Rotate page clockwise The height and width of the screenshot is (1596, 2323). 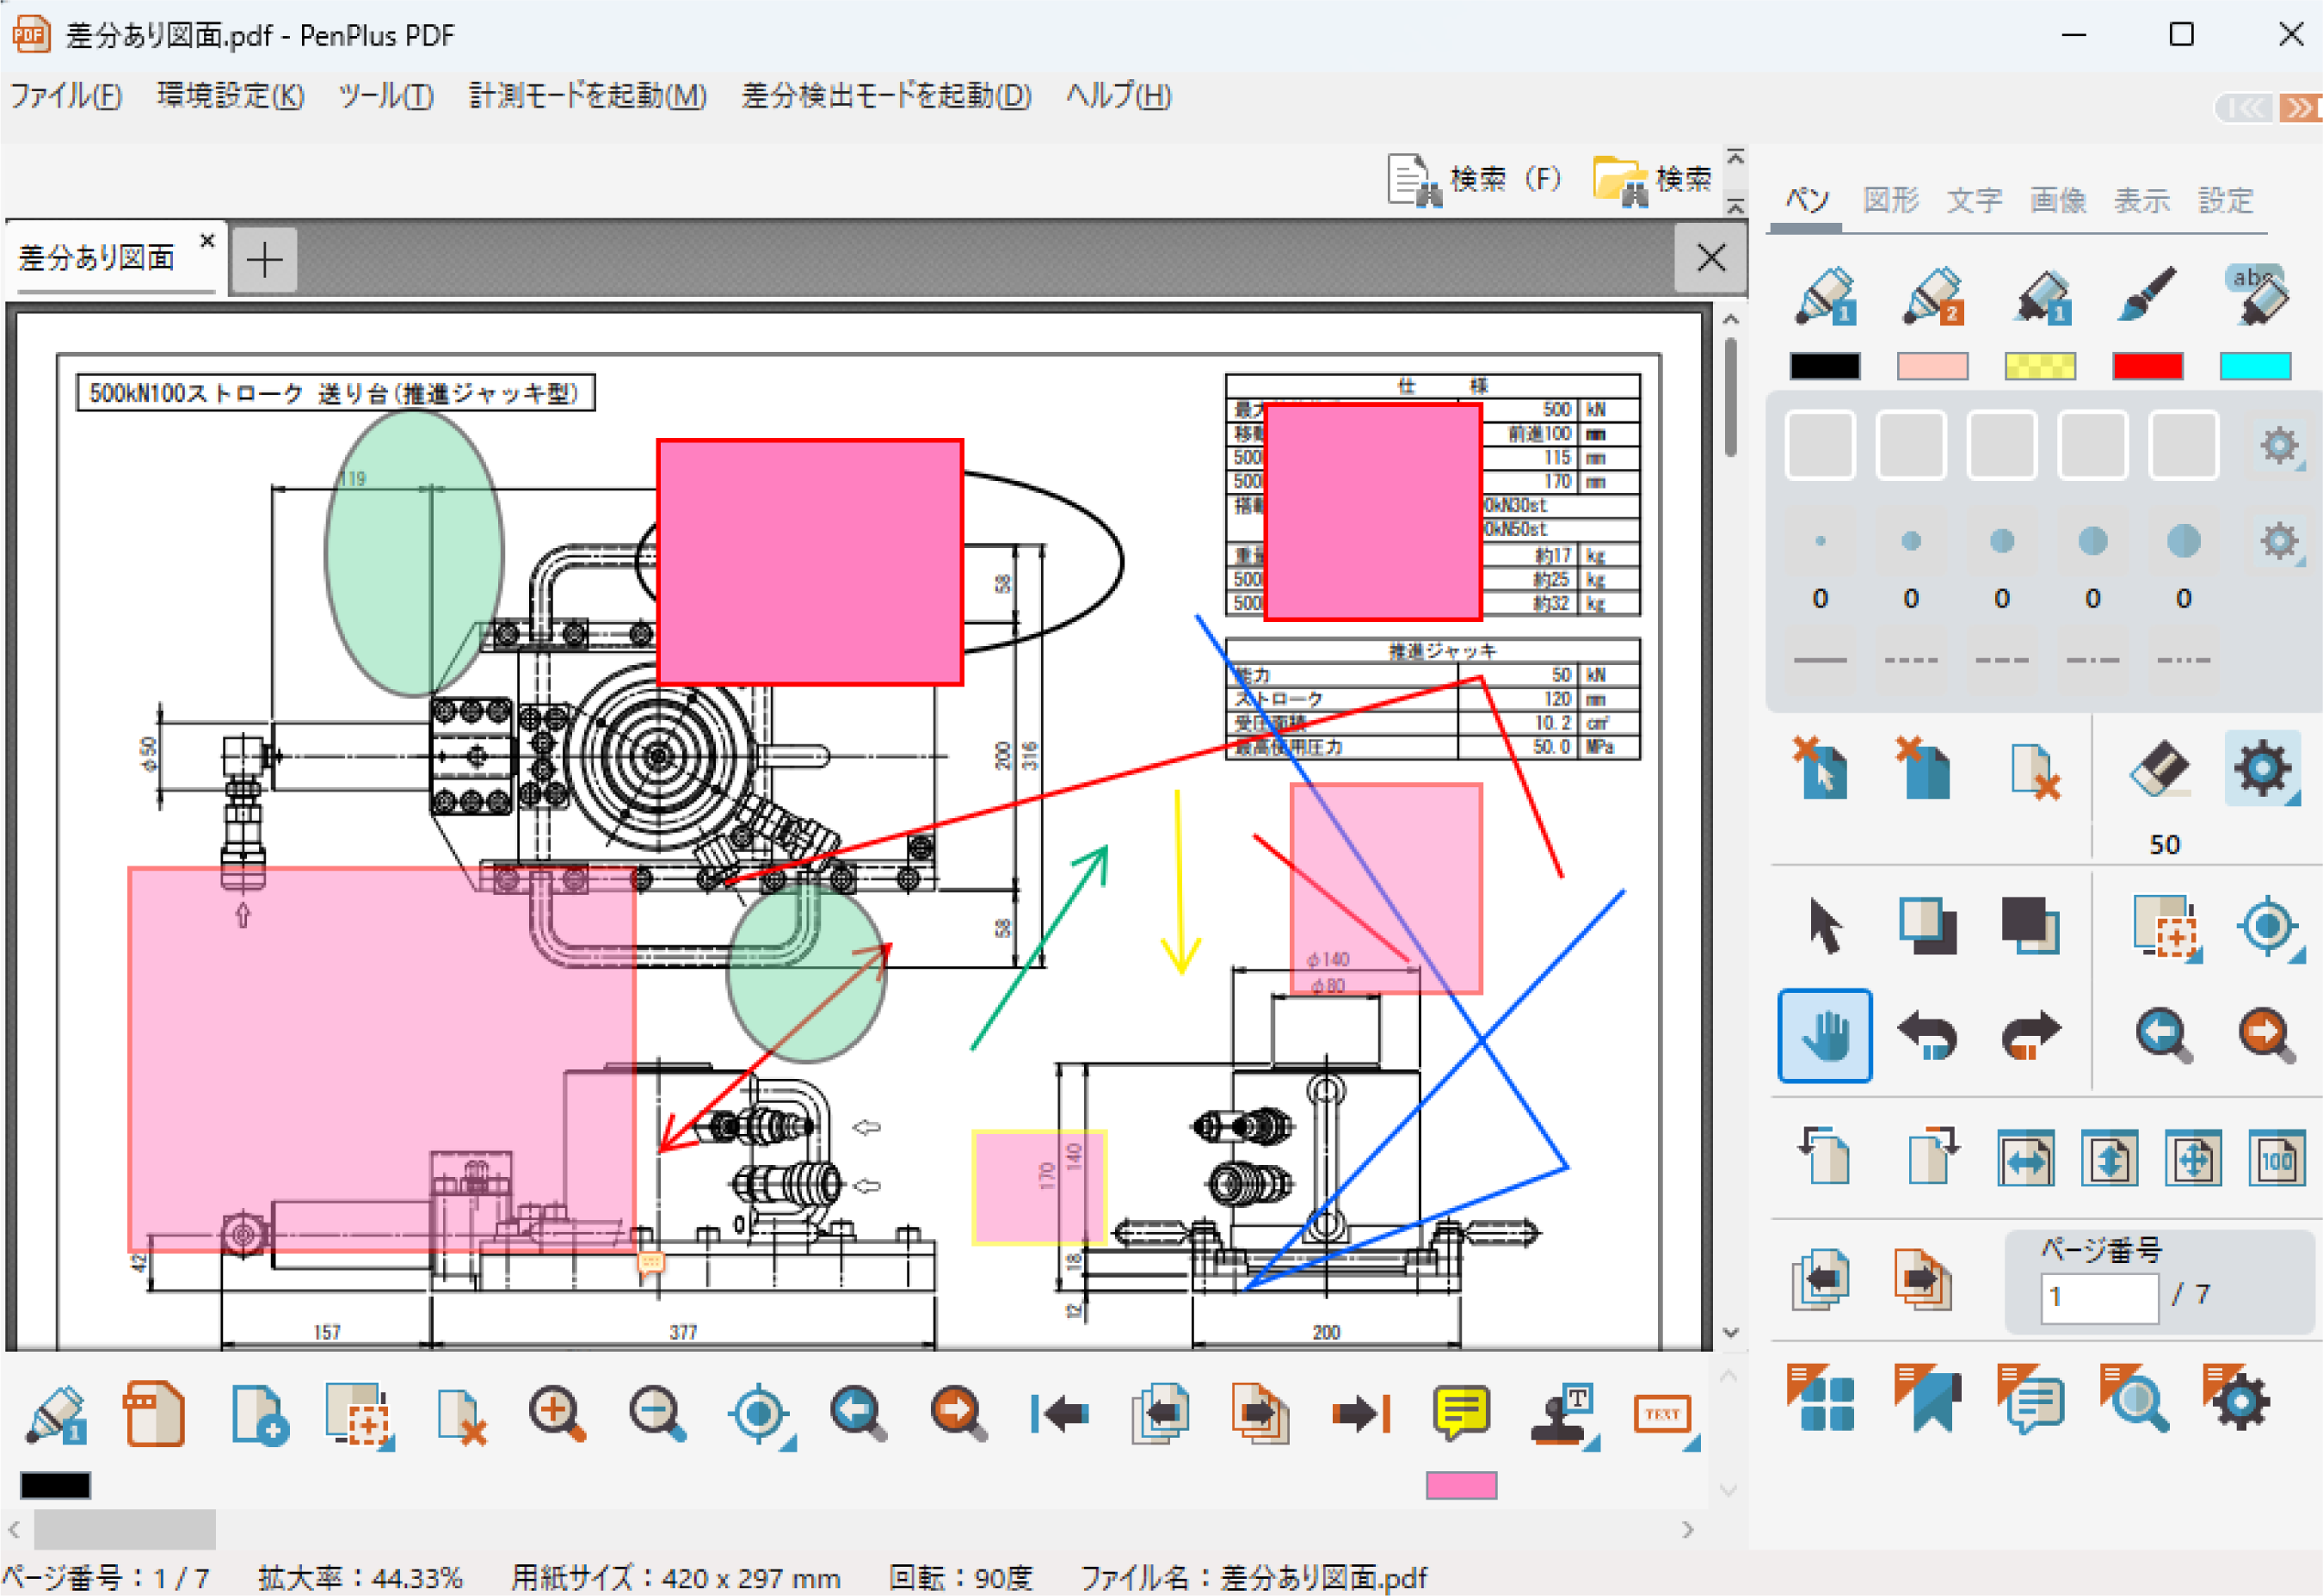coord(1932,1156)
